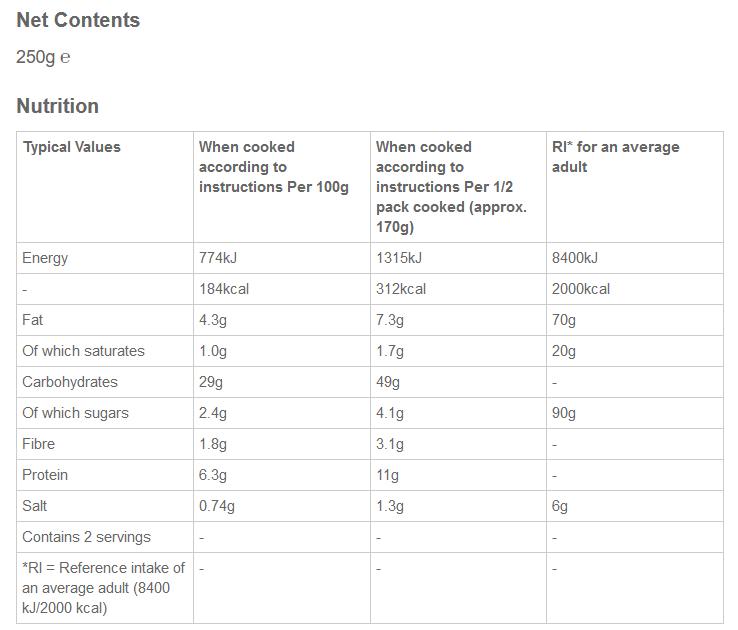Click the Fat row label
The image size is (738, 630).
[x=33, y=320]
